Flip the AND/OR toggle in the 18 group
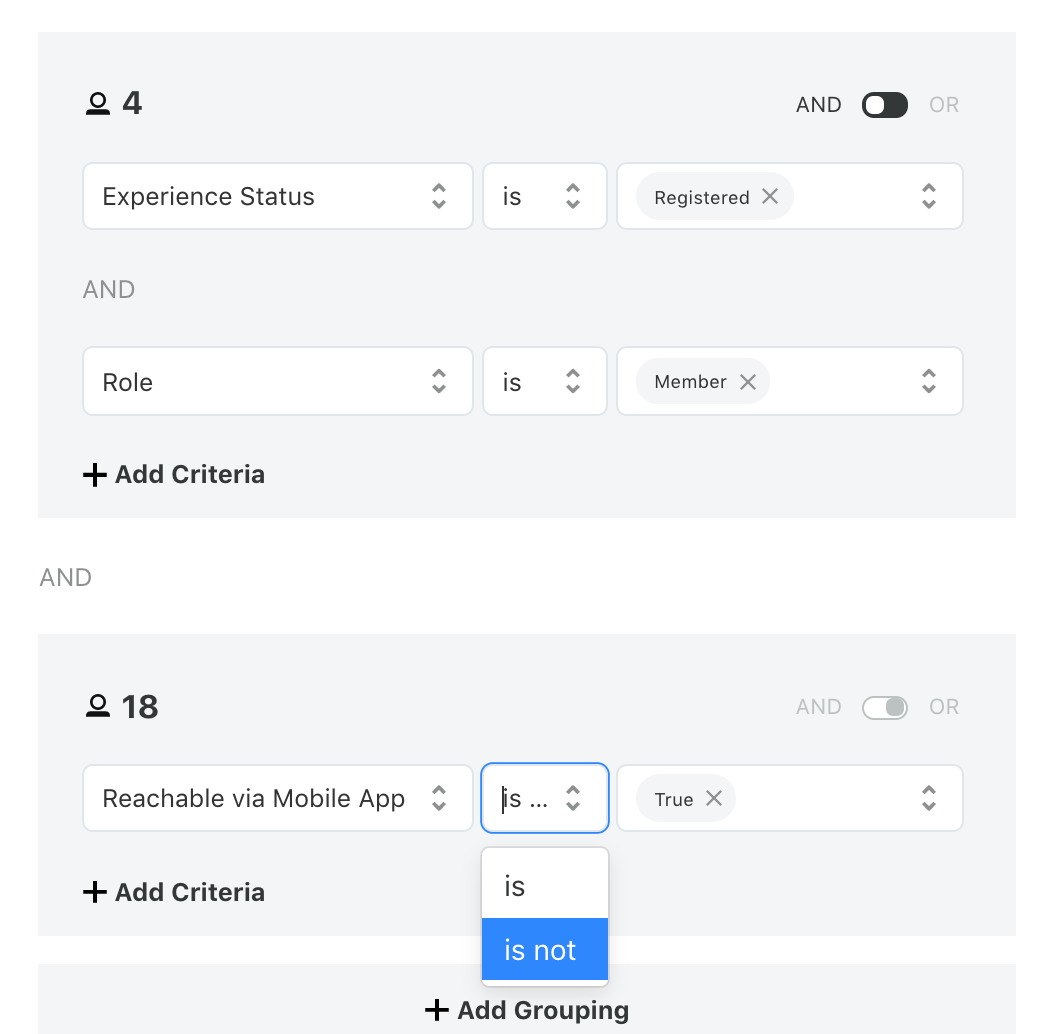The image size is (1060, 1034). [x=884, y=706]
